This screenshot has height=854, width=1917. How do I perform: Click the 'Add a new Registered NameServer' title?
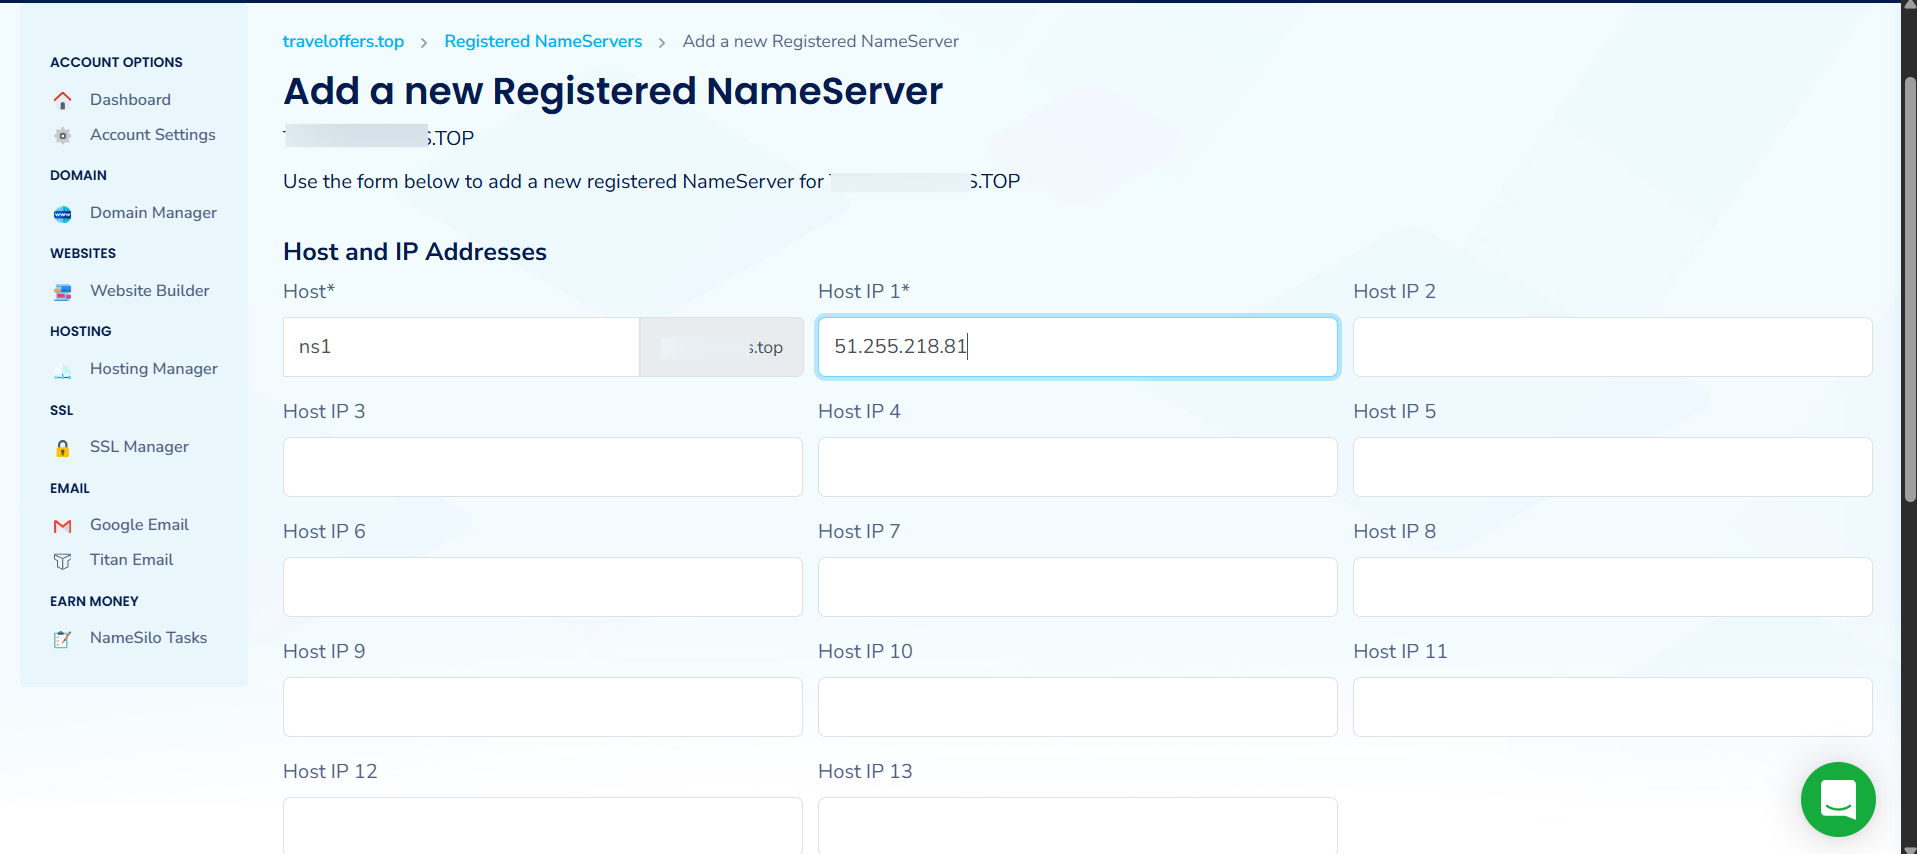click(613, 91)
